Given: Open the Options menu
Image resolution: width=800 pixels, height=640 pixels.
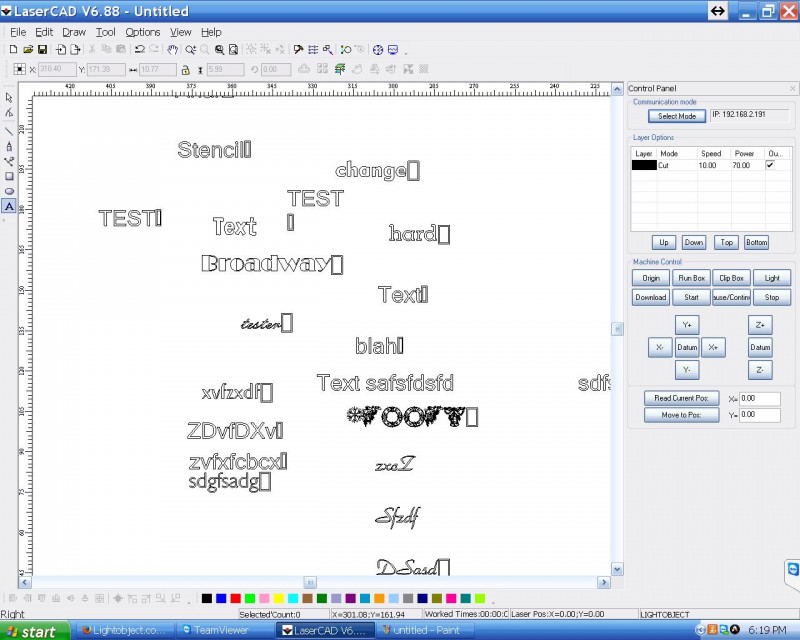Looking at the screenshot, I should click(142, 32).
